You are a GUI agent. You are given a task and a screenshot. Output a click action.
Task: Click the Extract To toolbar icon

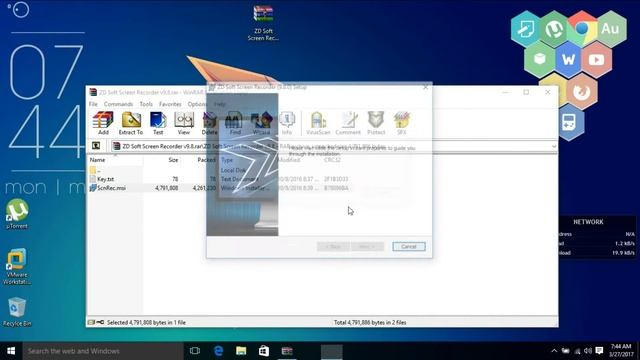tap(131, 123)
